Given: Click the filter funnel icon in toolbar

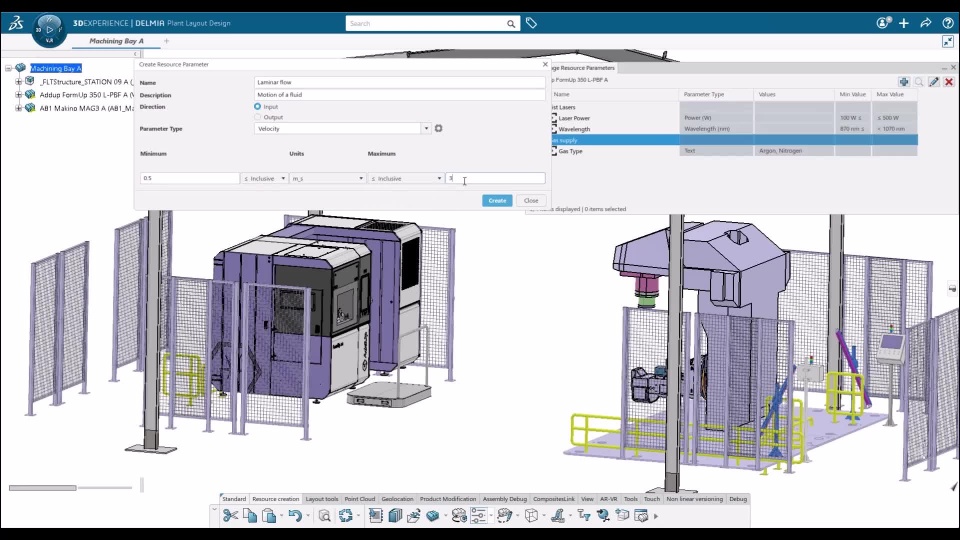Looking at the screenshot, I should coord(582,516).
